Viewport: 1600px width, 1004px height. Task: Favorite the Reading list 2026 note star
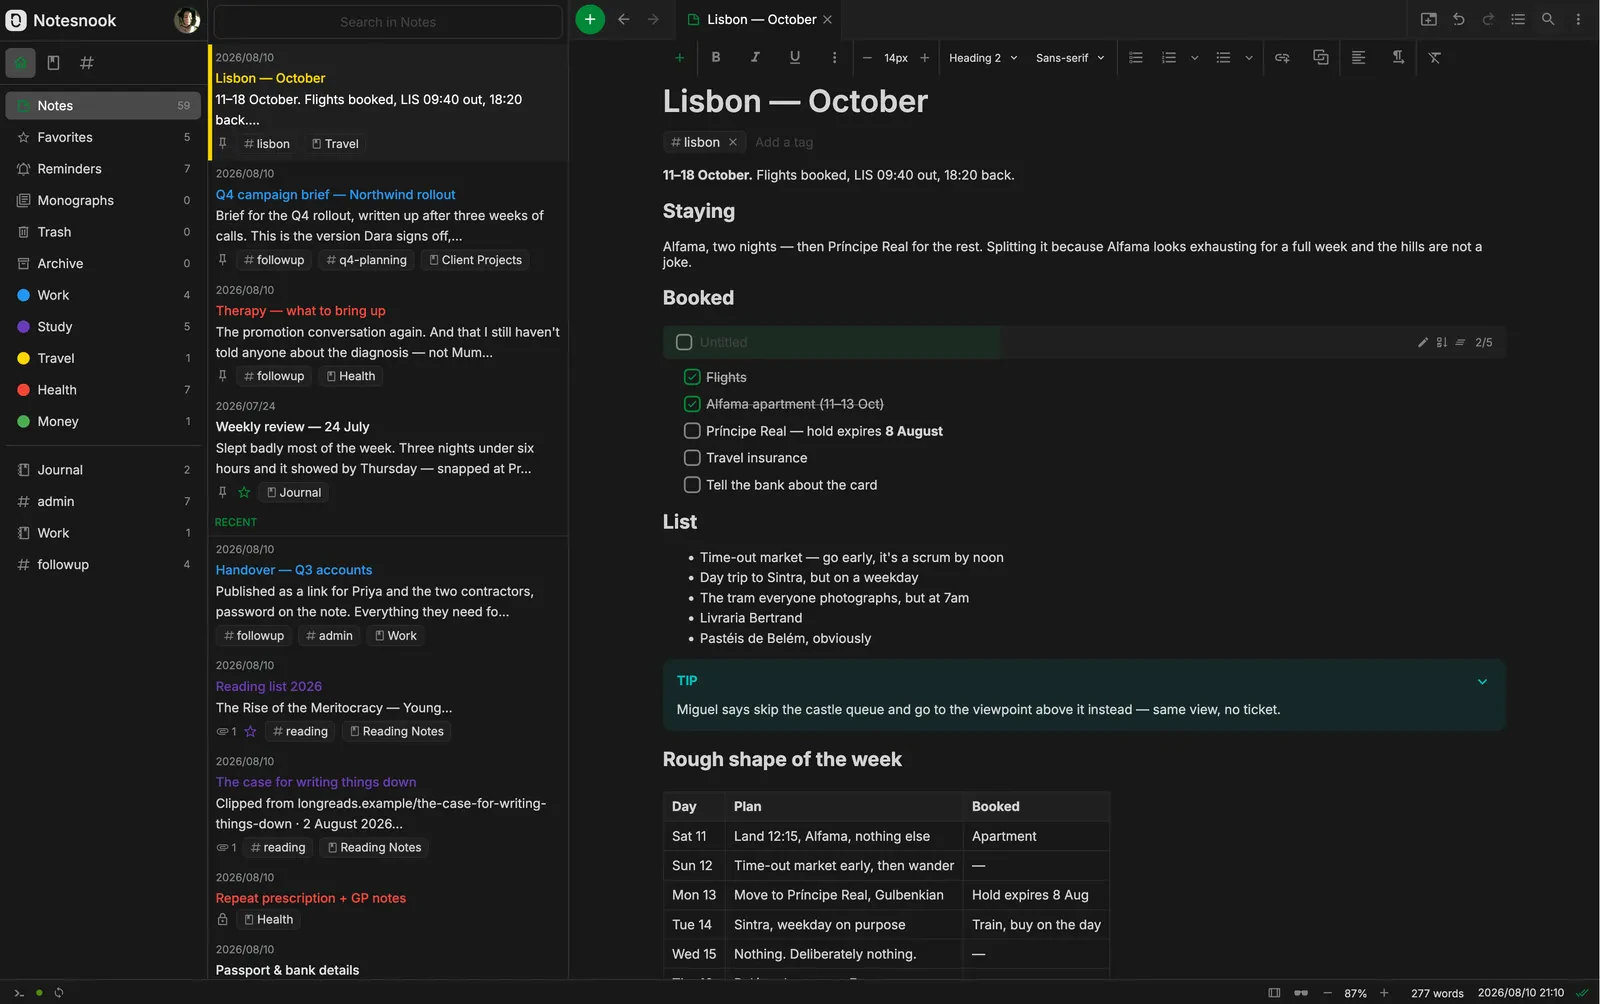pos(250,732)
